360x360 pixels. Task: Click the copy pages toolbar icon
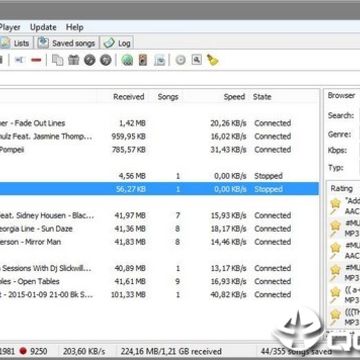(x=58, y=60)
